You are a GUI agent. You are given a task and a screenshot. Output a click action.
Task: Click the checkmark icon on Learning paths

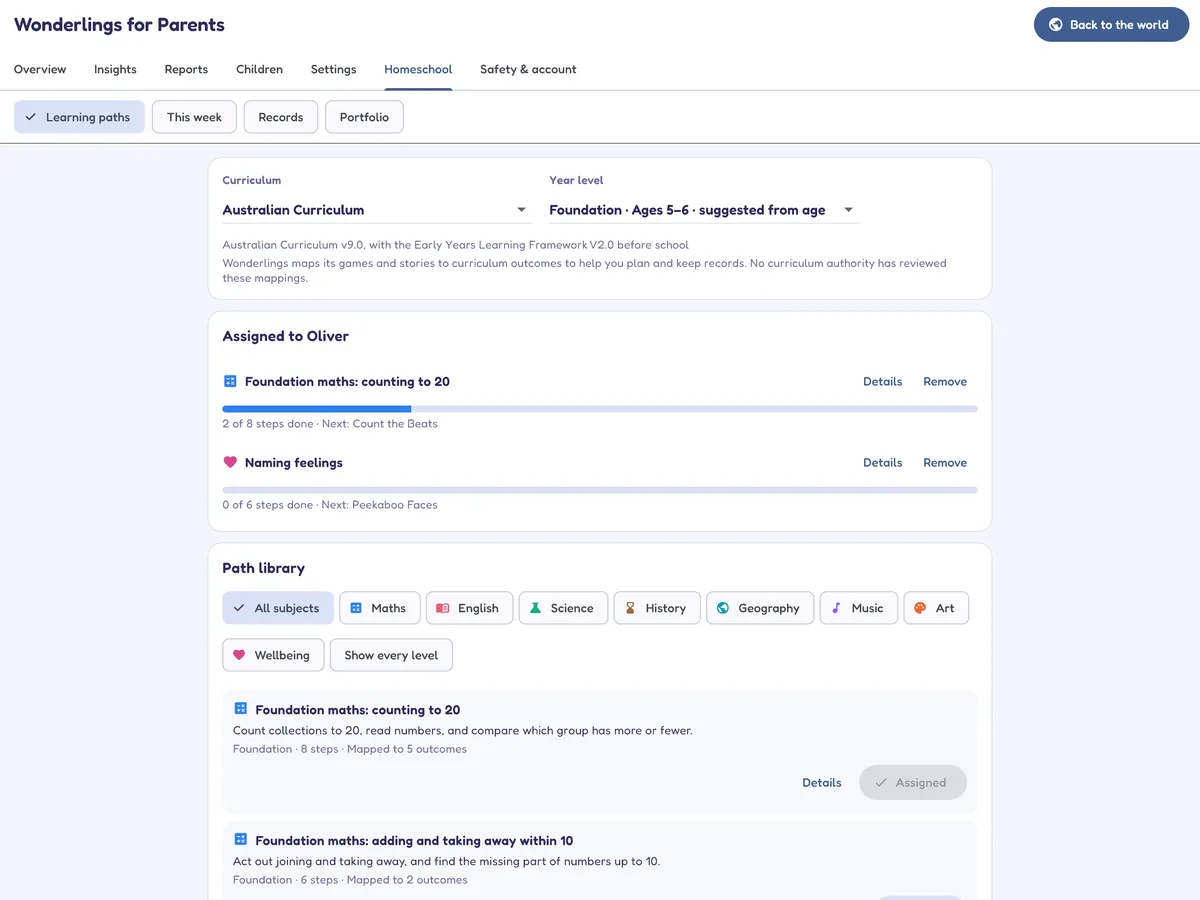pyautogui.click(x=31, y=117)
